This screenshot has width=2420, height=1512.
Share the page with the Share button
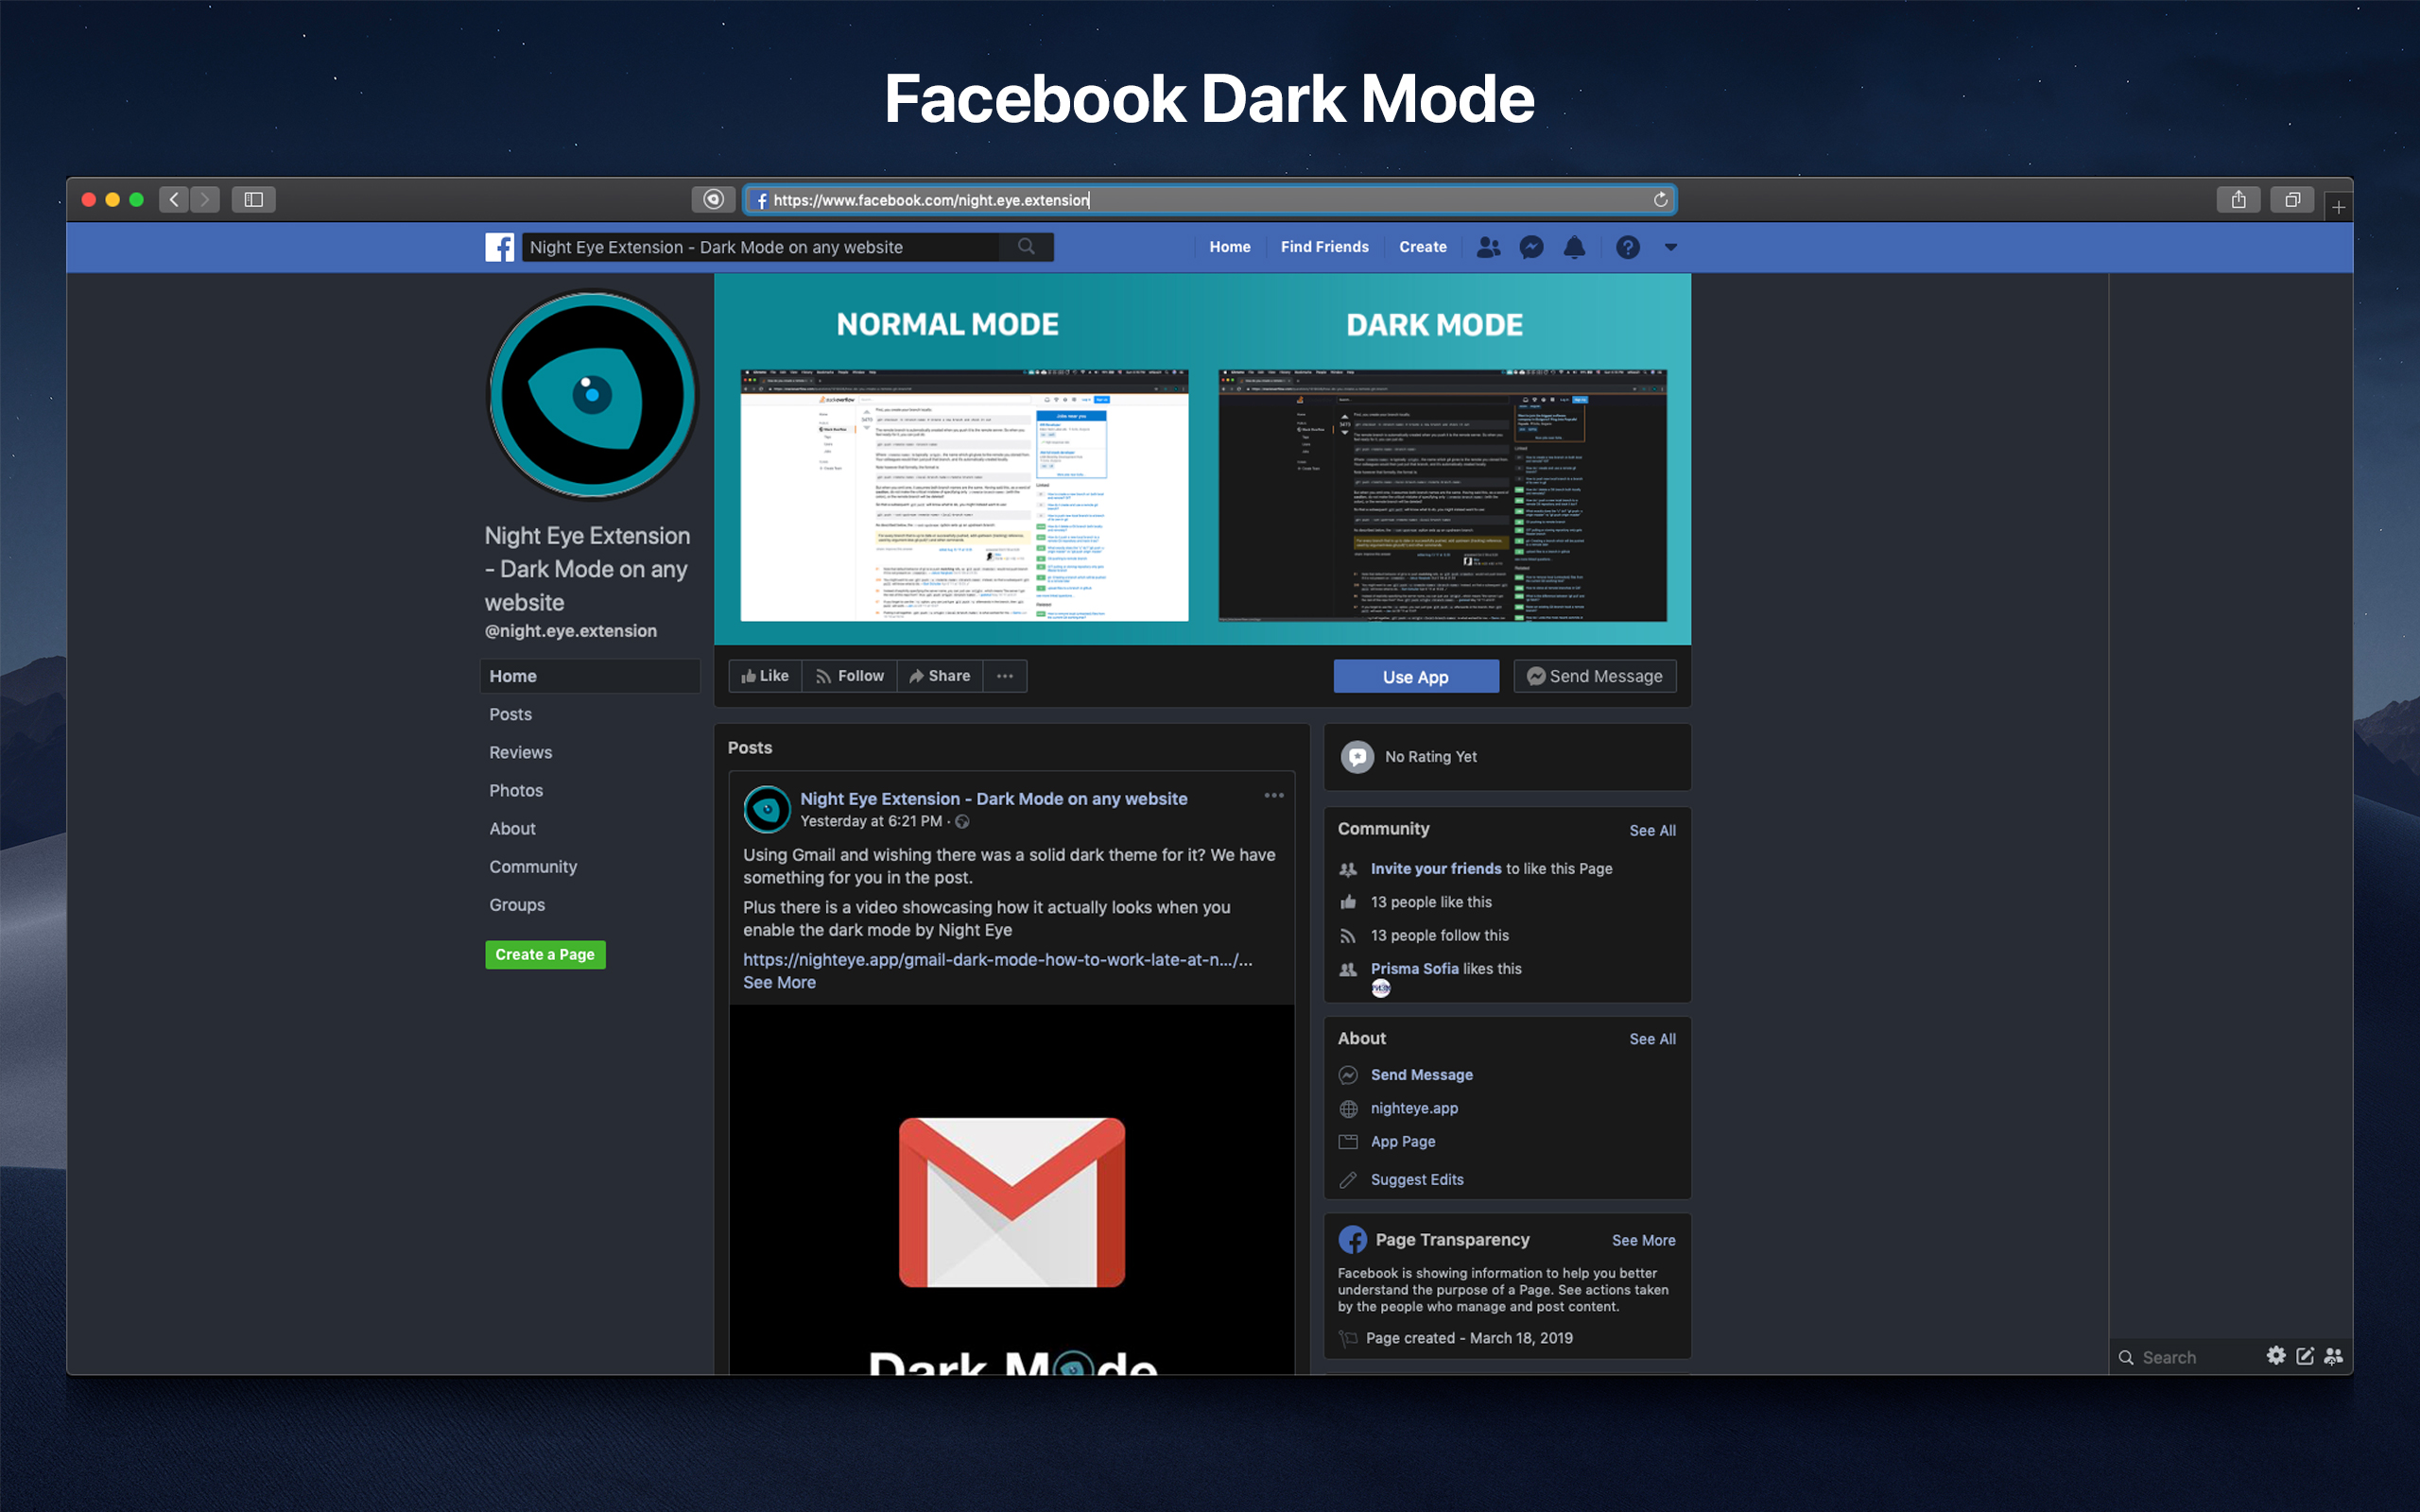940,676
